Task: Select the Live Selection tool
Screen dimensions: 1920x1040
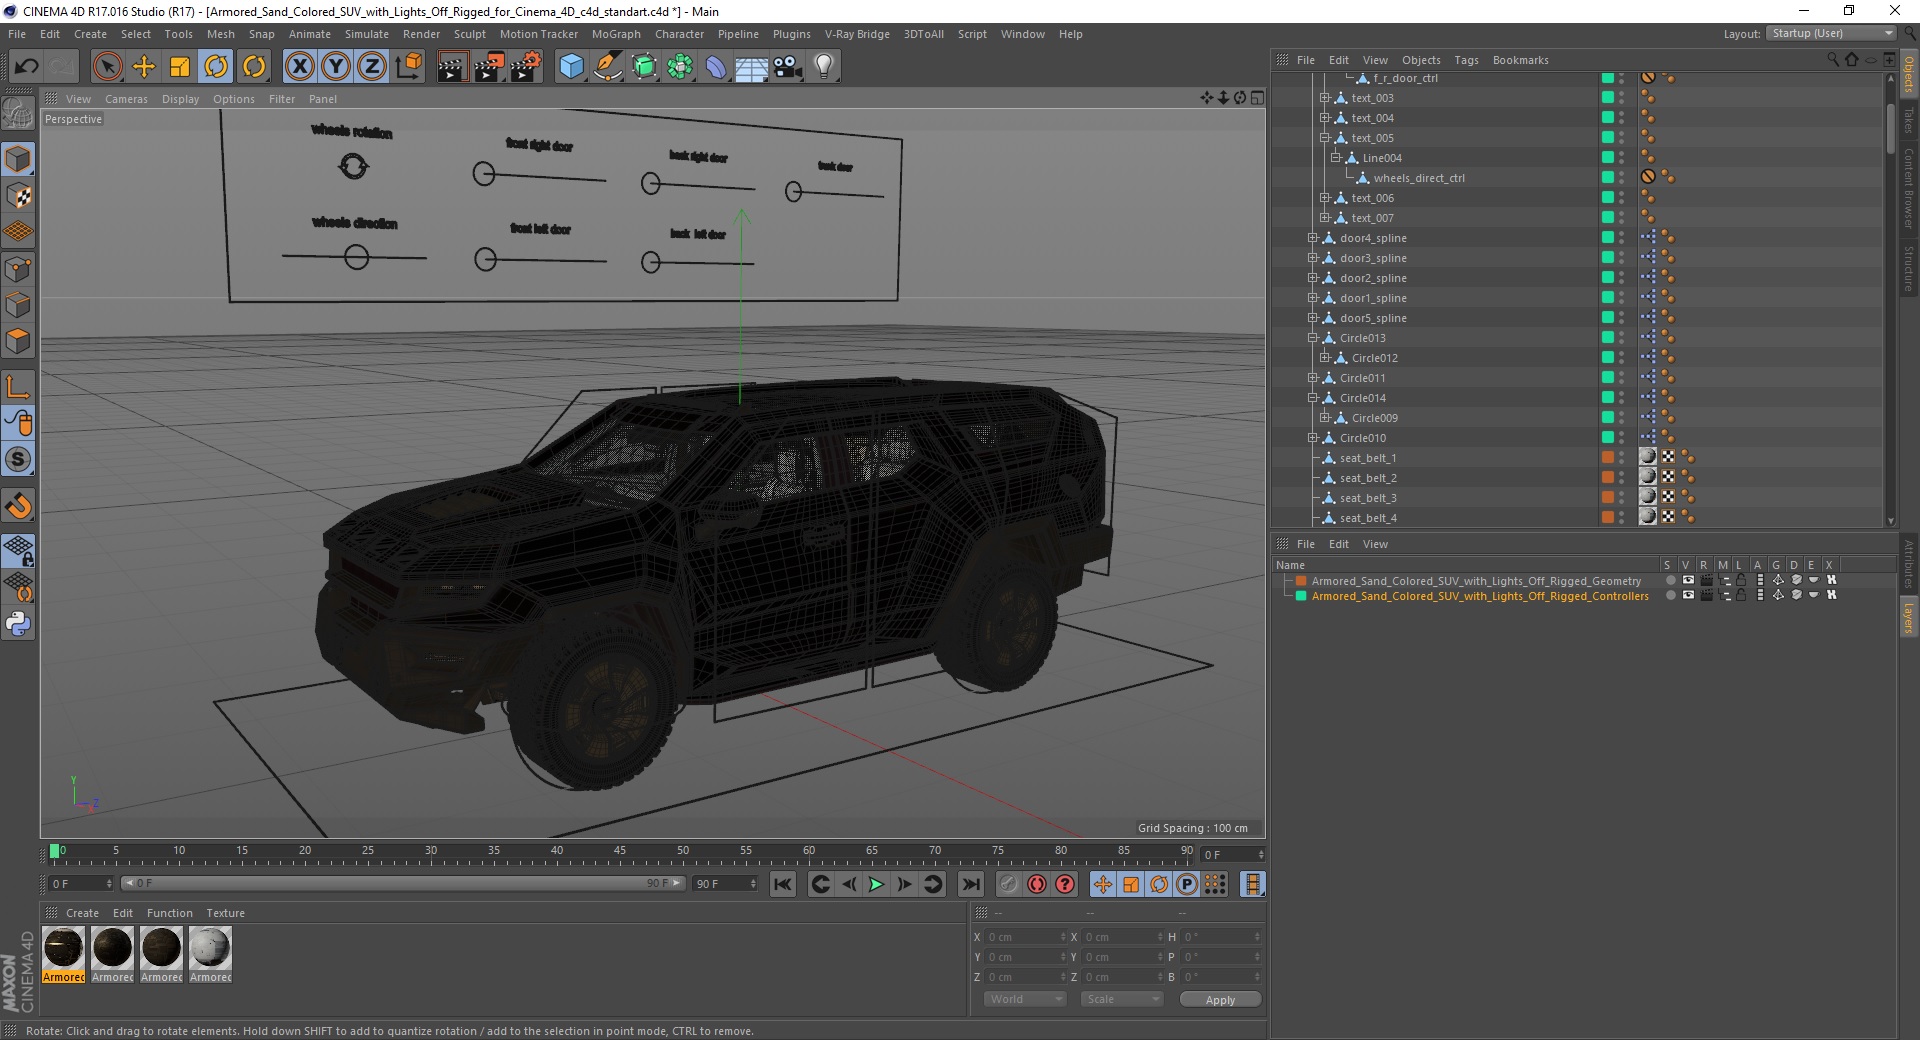Action: tap(107, 67)
